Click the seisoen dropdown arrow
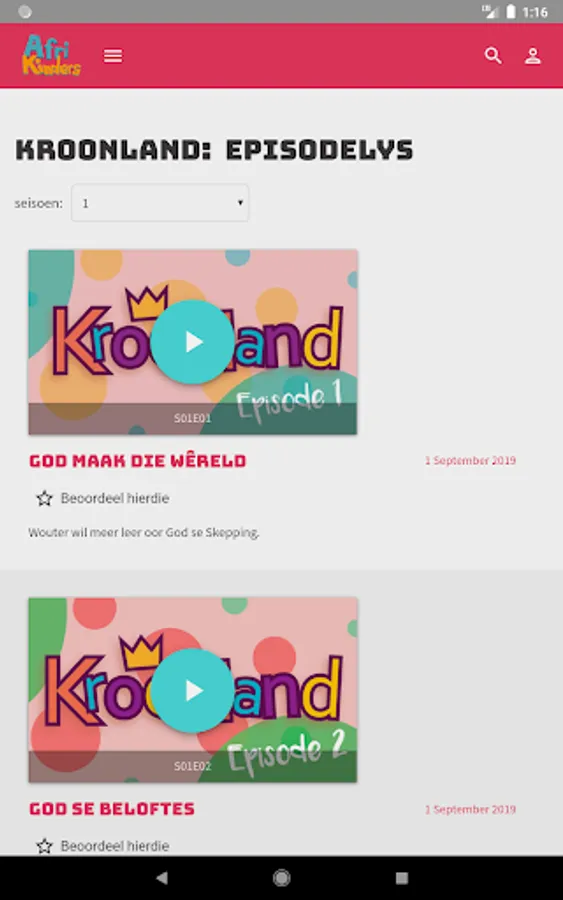 tap(240, 203)
